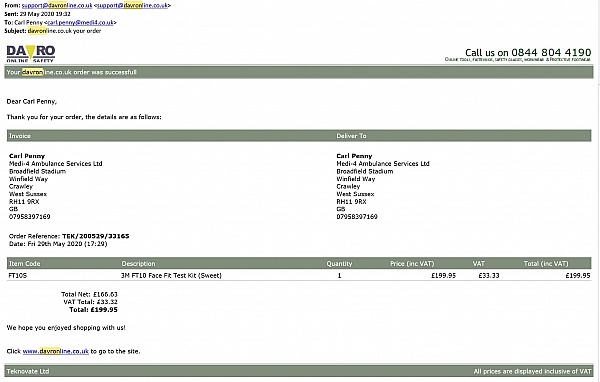600x382 pixels.
Task: Click the Quantity column header
Action: (339, 264)
